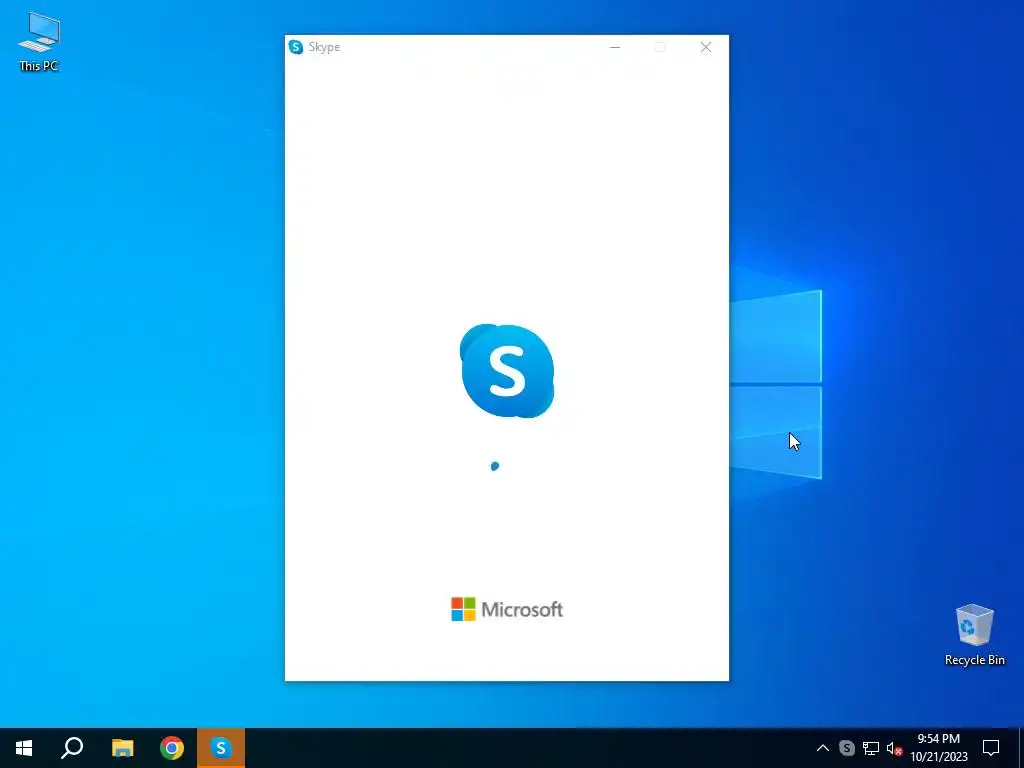Open the This PC desktop icon
Viewport: 1024px width, 768px height.
click(39, 41)
